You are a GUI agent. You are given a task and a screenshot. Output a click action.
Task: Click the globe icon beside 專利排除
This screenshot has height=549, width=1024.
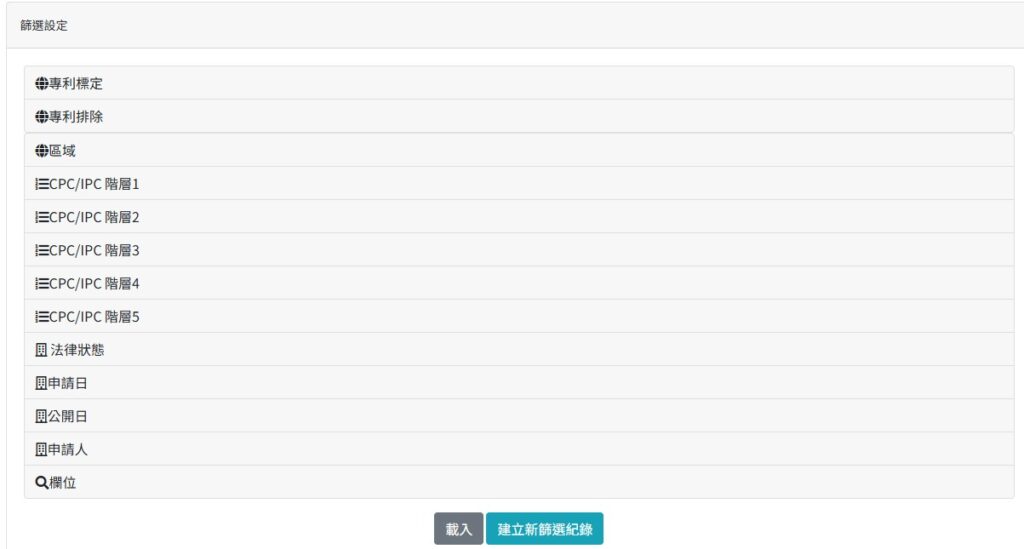click(42, 117)
